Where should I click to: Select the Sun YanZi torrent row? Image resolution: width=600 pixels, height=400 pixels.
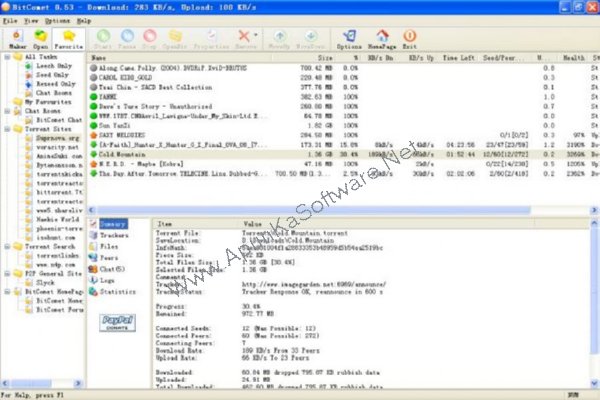[x=341, y=126]
